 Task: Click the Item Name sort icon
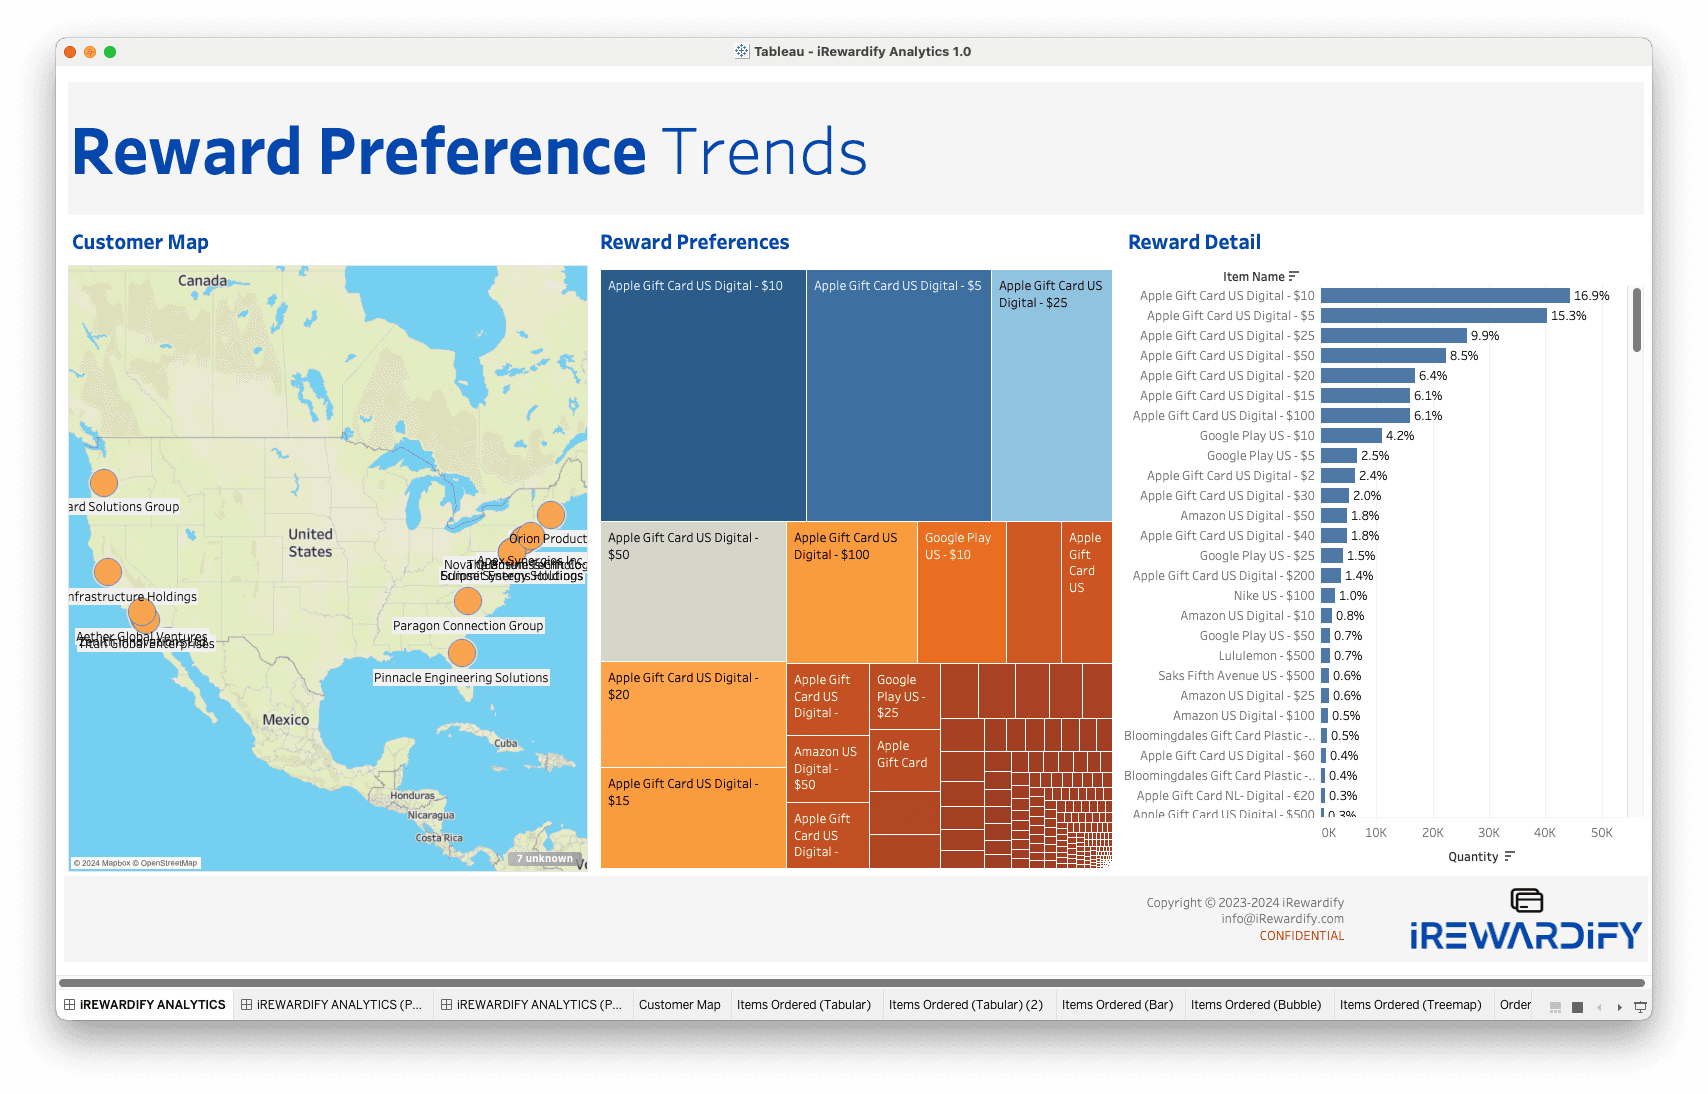tap(1294, 276)
